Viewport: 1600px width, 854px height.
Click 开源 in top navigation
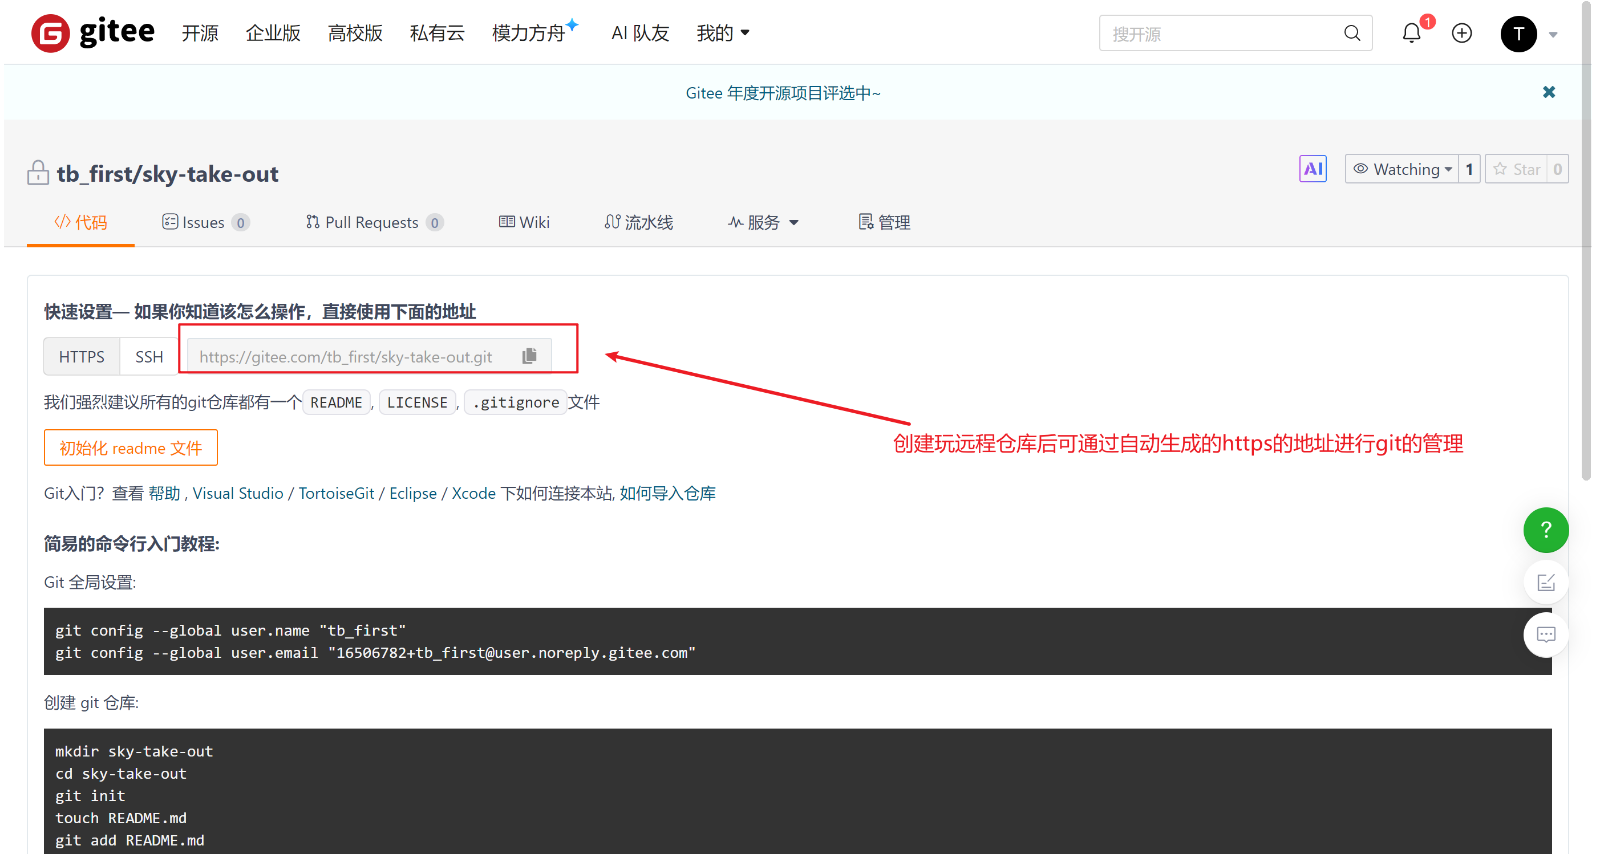pos(200,33)
